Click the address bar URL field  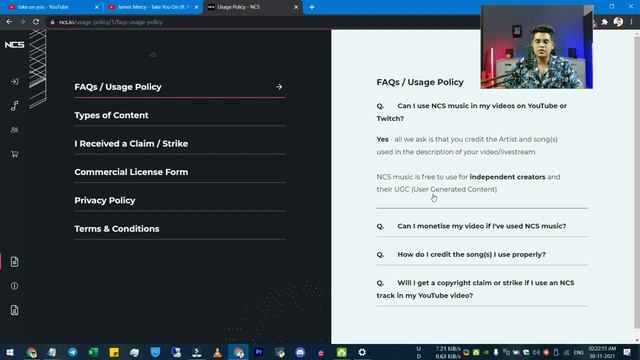pos(261,22)
